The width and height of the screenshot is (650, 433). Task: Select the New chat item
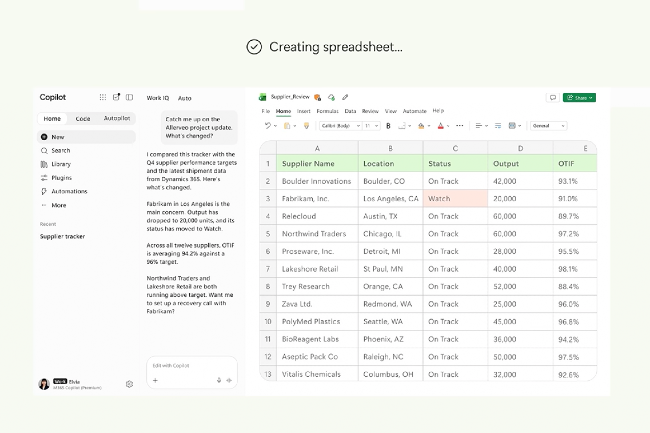pyautogui.click(x=87, y=137)
